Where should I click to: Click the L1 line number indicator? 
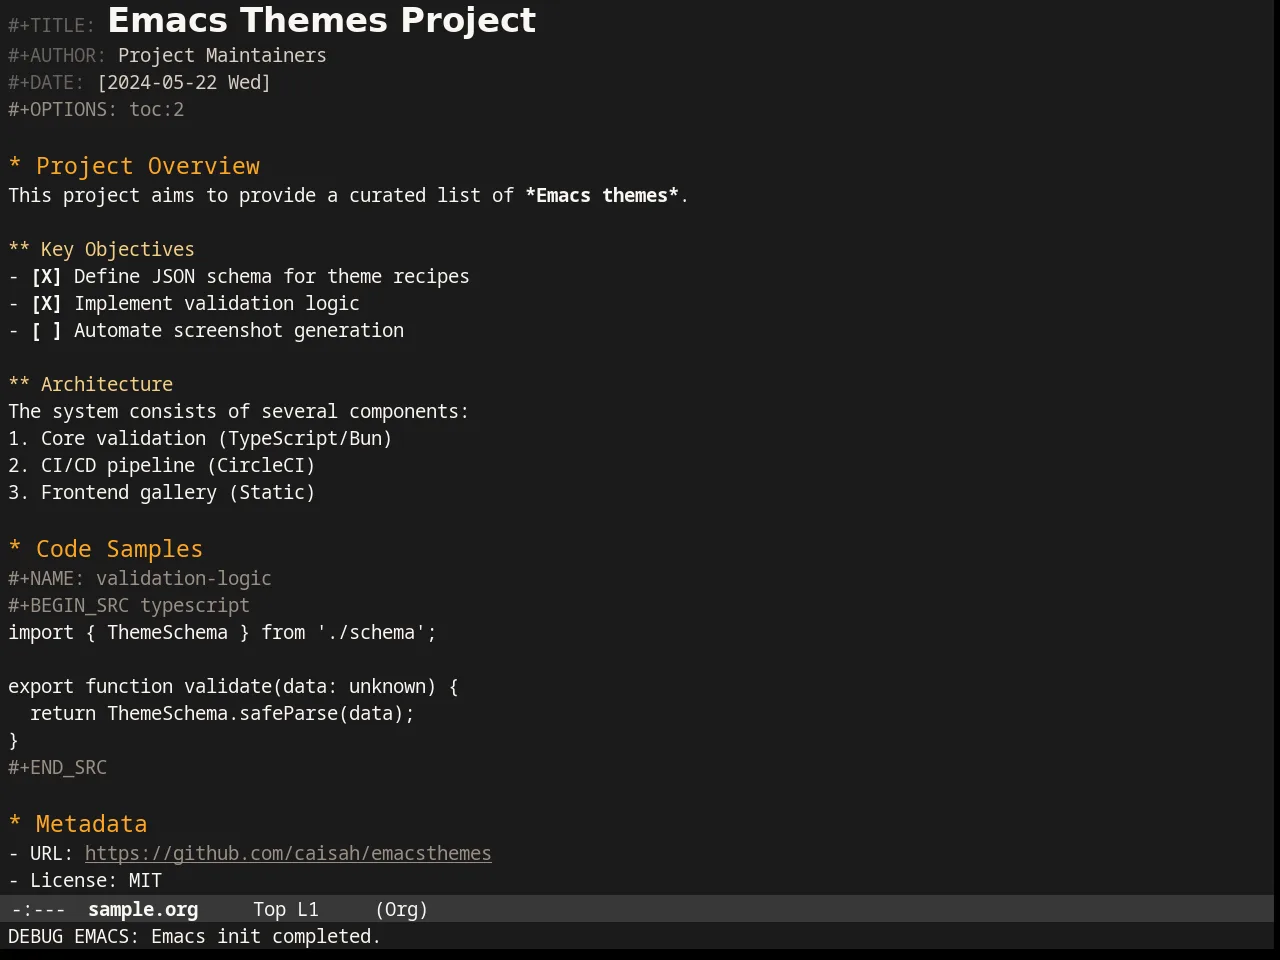pos(308,909)
